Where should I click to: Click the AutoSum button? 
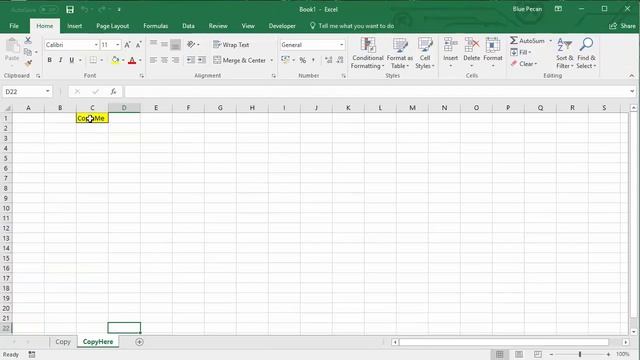[527, 41]
